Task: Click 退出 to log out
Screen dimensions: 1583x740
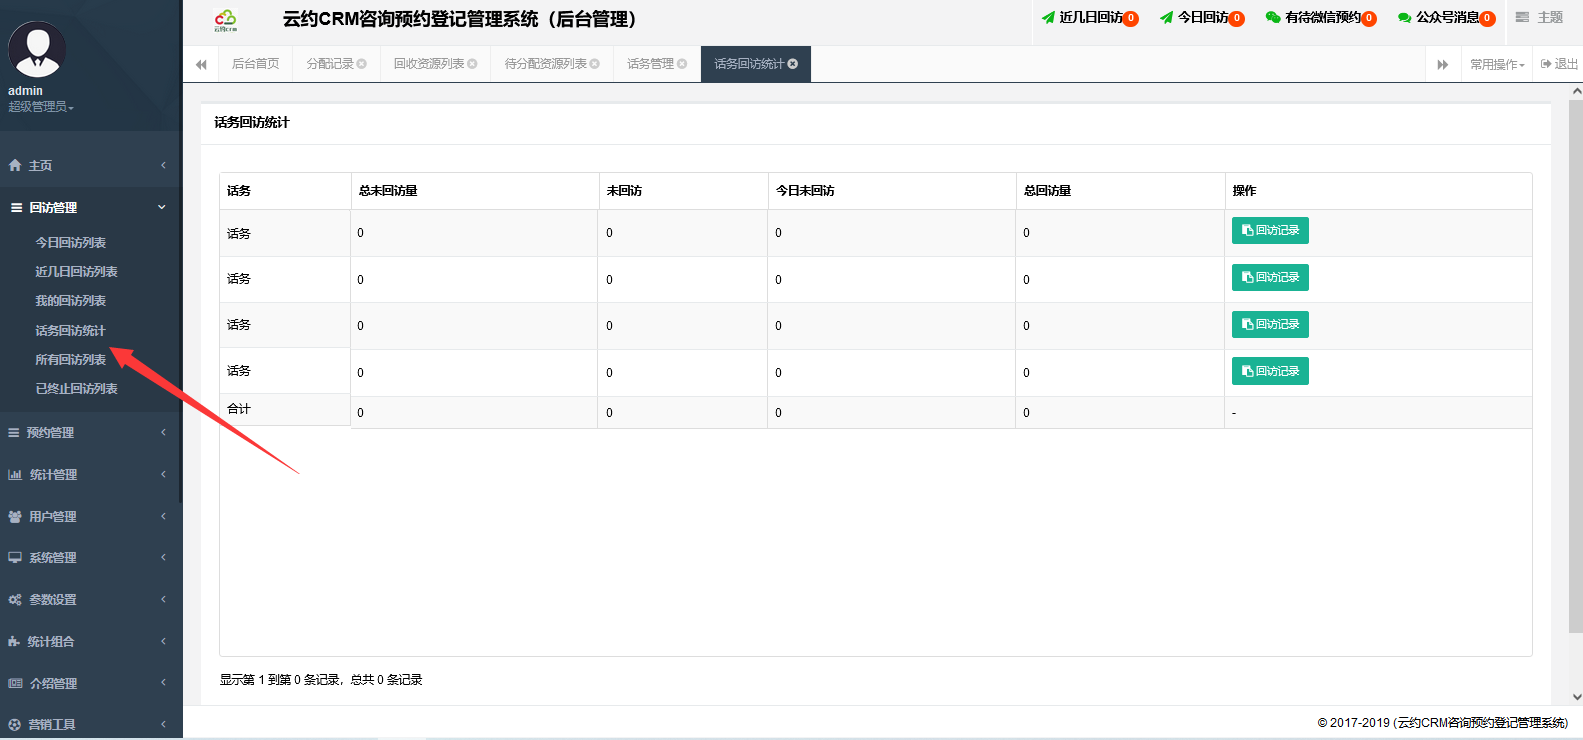Action: click(x=1560, y=64)
